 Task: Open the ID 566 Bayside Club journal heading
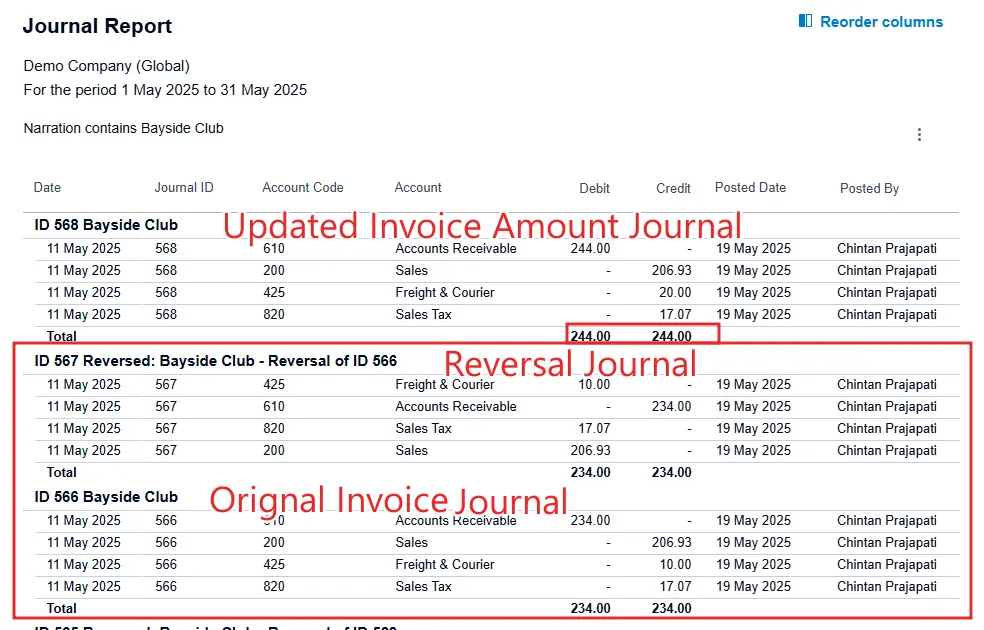(x=106, y=497)
